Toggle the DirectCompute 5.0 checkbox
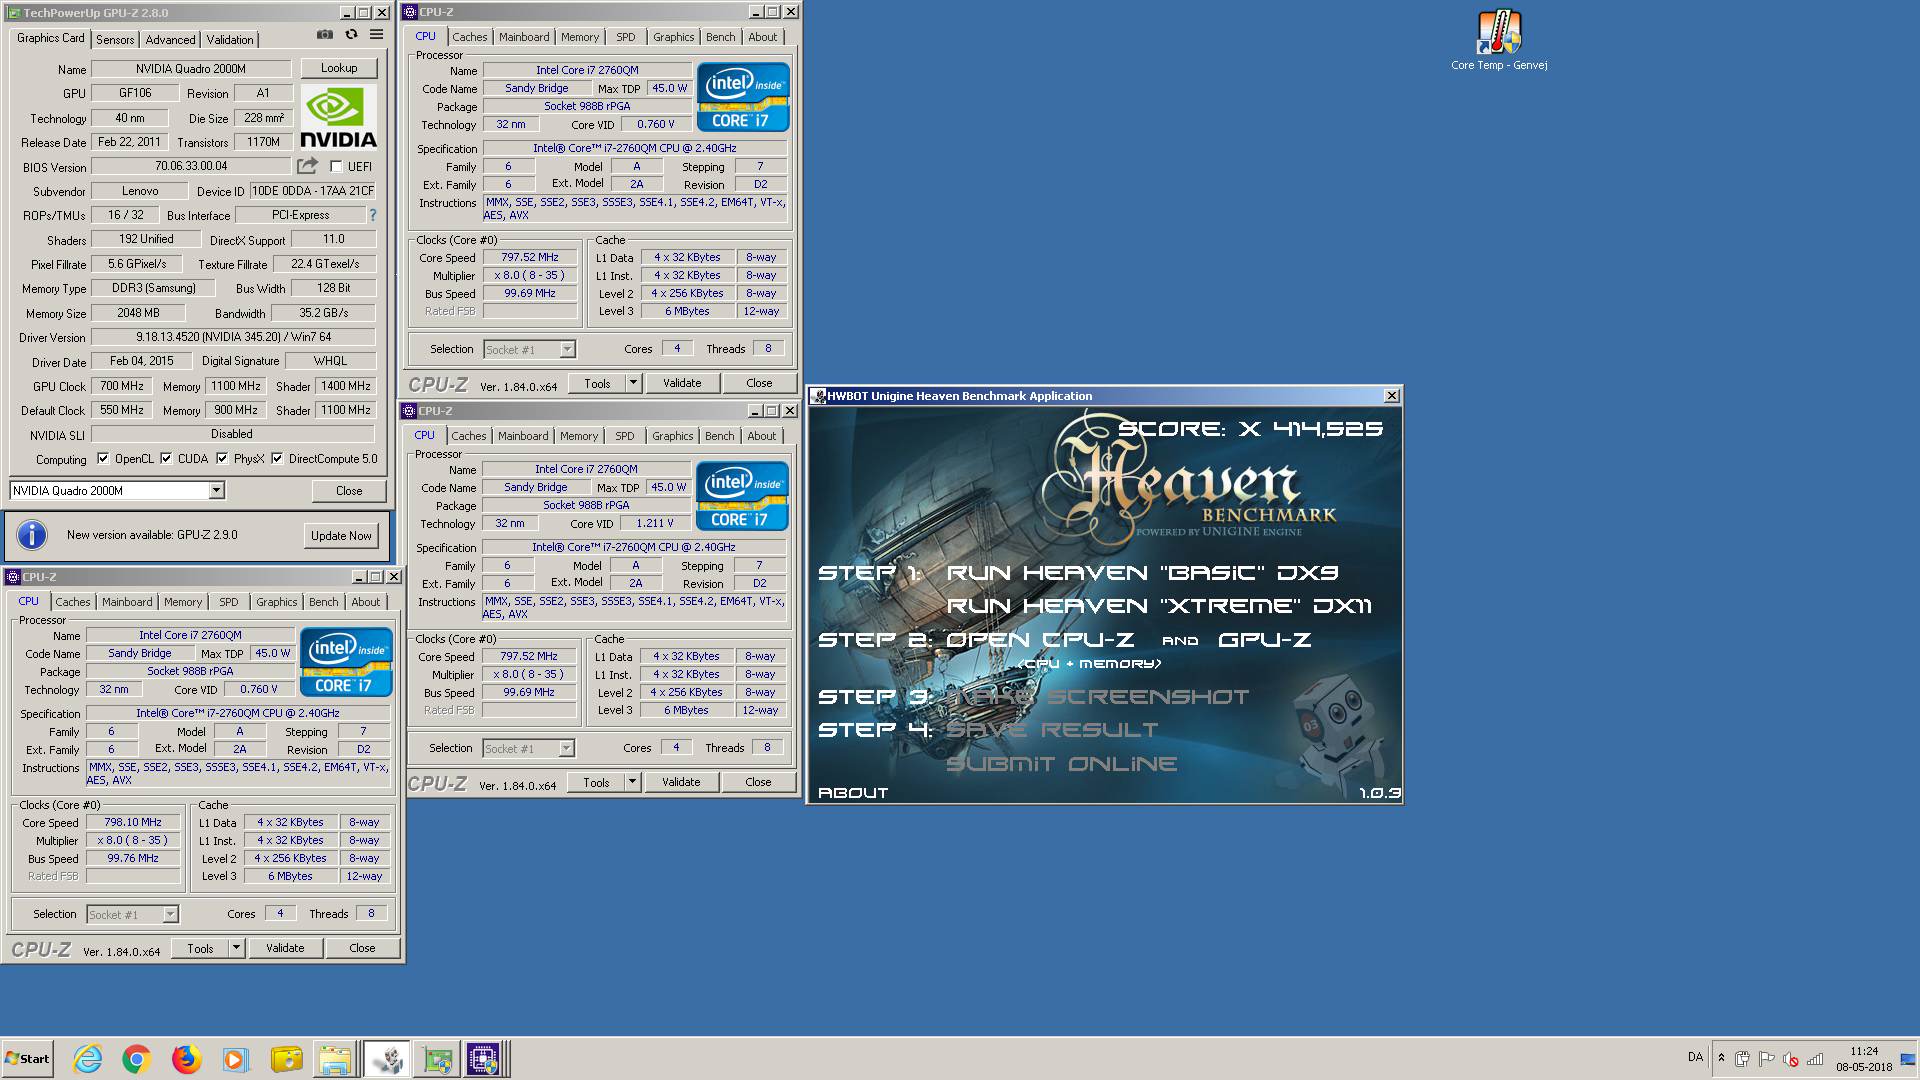The height and width of the screenshot is (1080, 1920). pos(277,459)
